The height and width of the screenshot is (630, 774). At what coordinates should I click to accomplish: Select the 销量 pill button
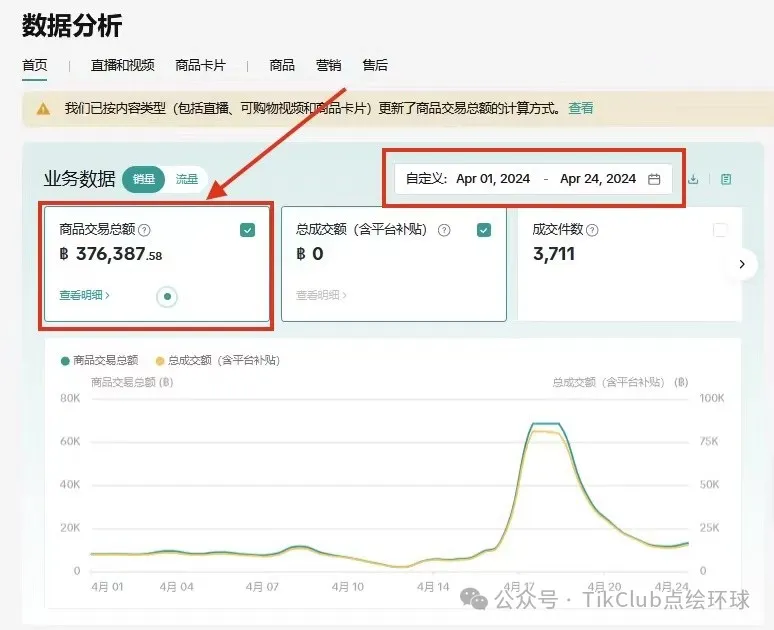pyautogui.click(x=144, y=180)
